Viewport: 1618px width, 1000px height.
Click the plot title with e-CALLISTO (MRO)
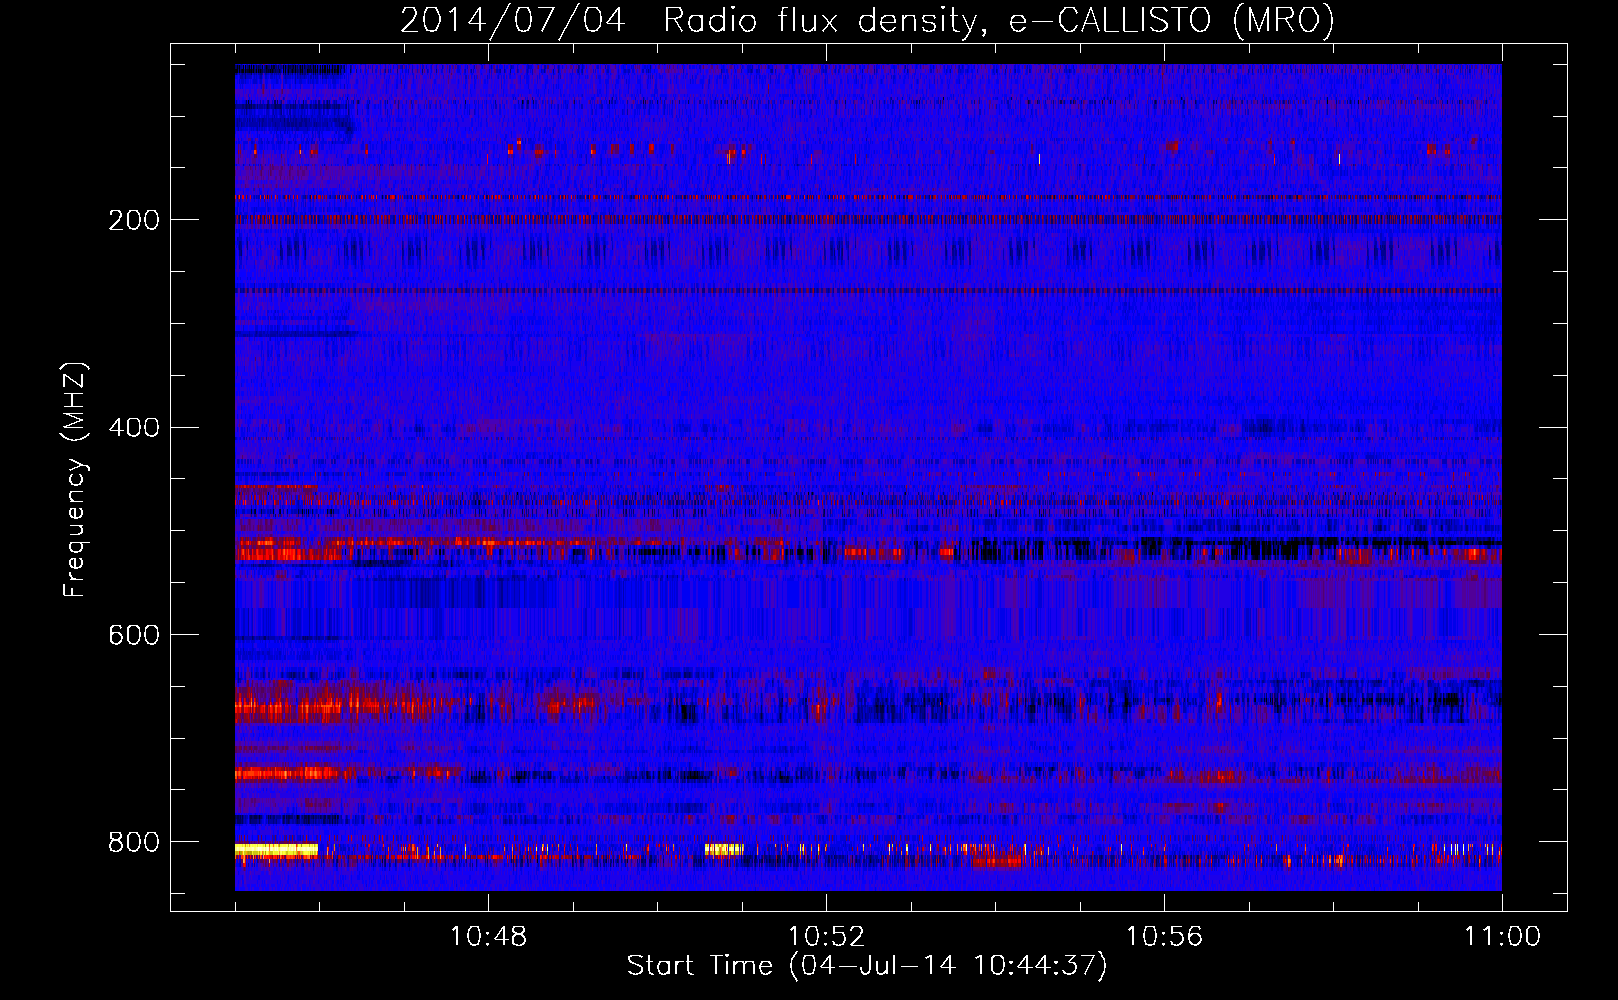(x=867, y=20)
